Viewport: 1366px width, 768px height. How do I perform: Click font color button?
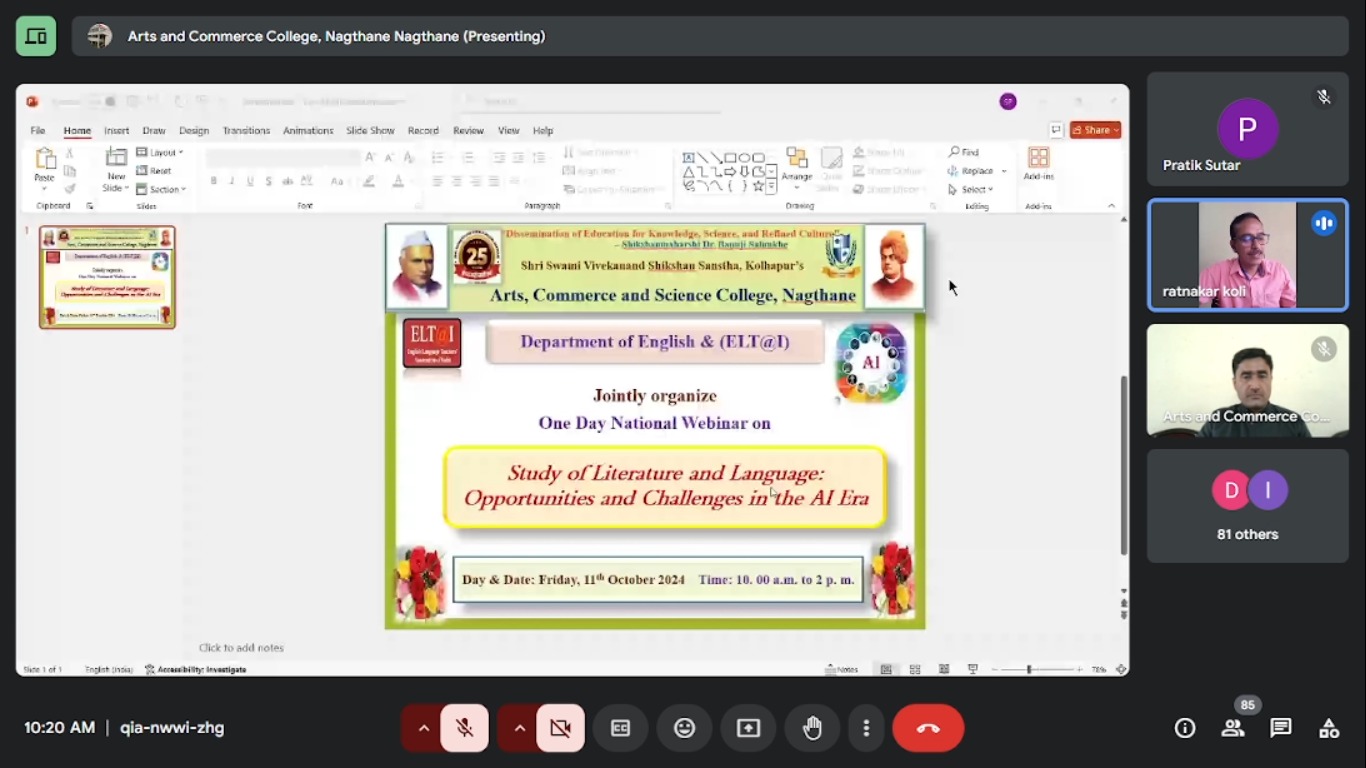[398, 181]
